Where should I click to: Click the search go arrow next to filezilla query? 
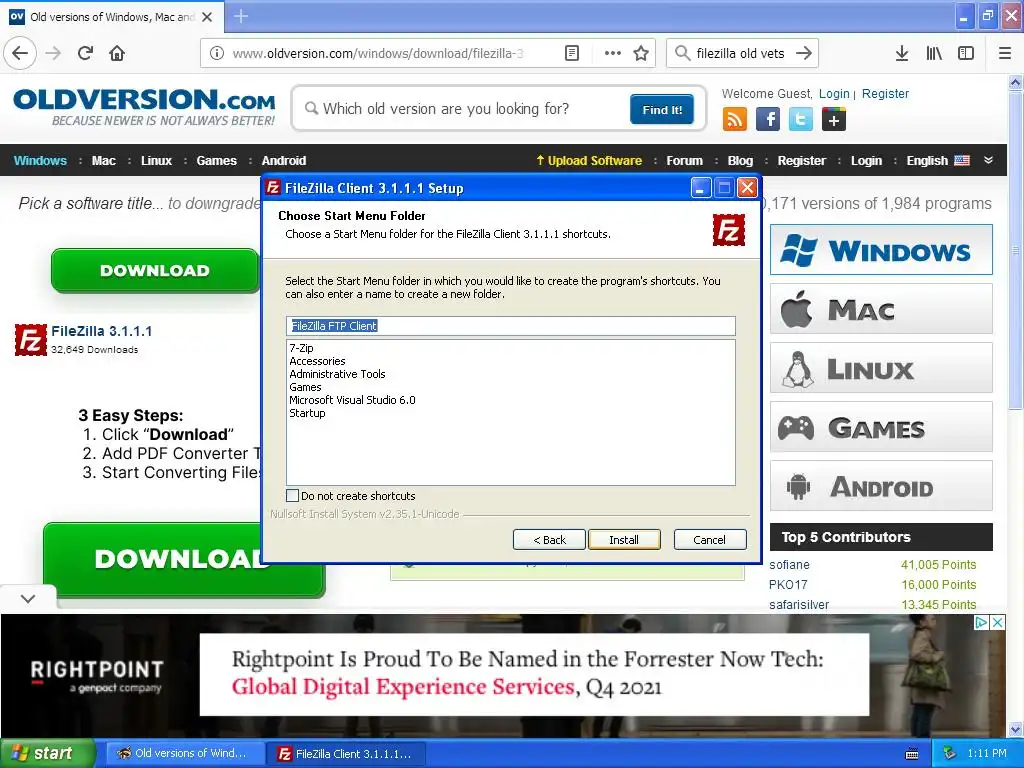point(804,54)
